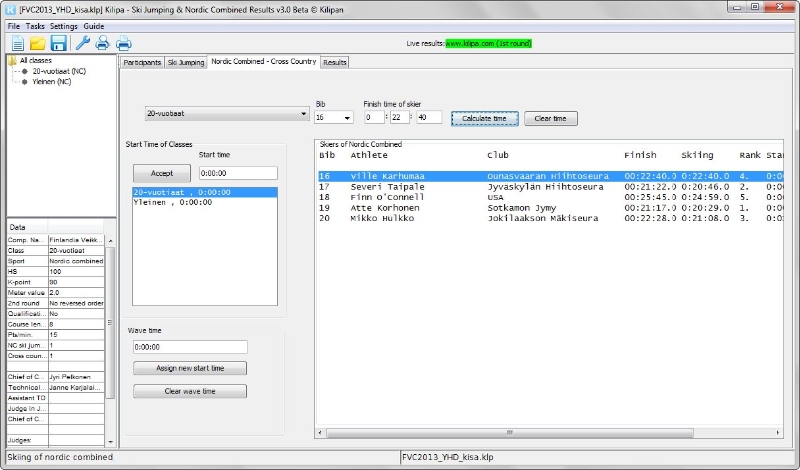800x470 pixels.
Task: Switch to the Results tab
Action: pos(335,62)
